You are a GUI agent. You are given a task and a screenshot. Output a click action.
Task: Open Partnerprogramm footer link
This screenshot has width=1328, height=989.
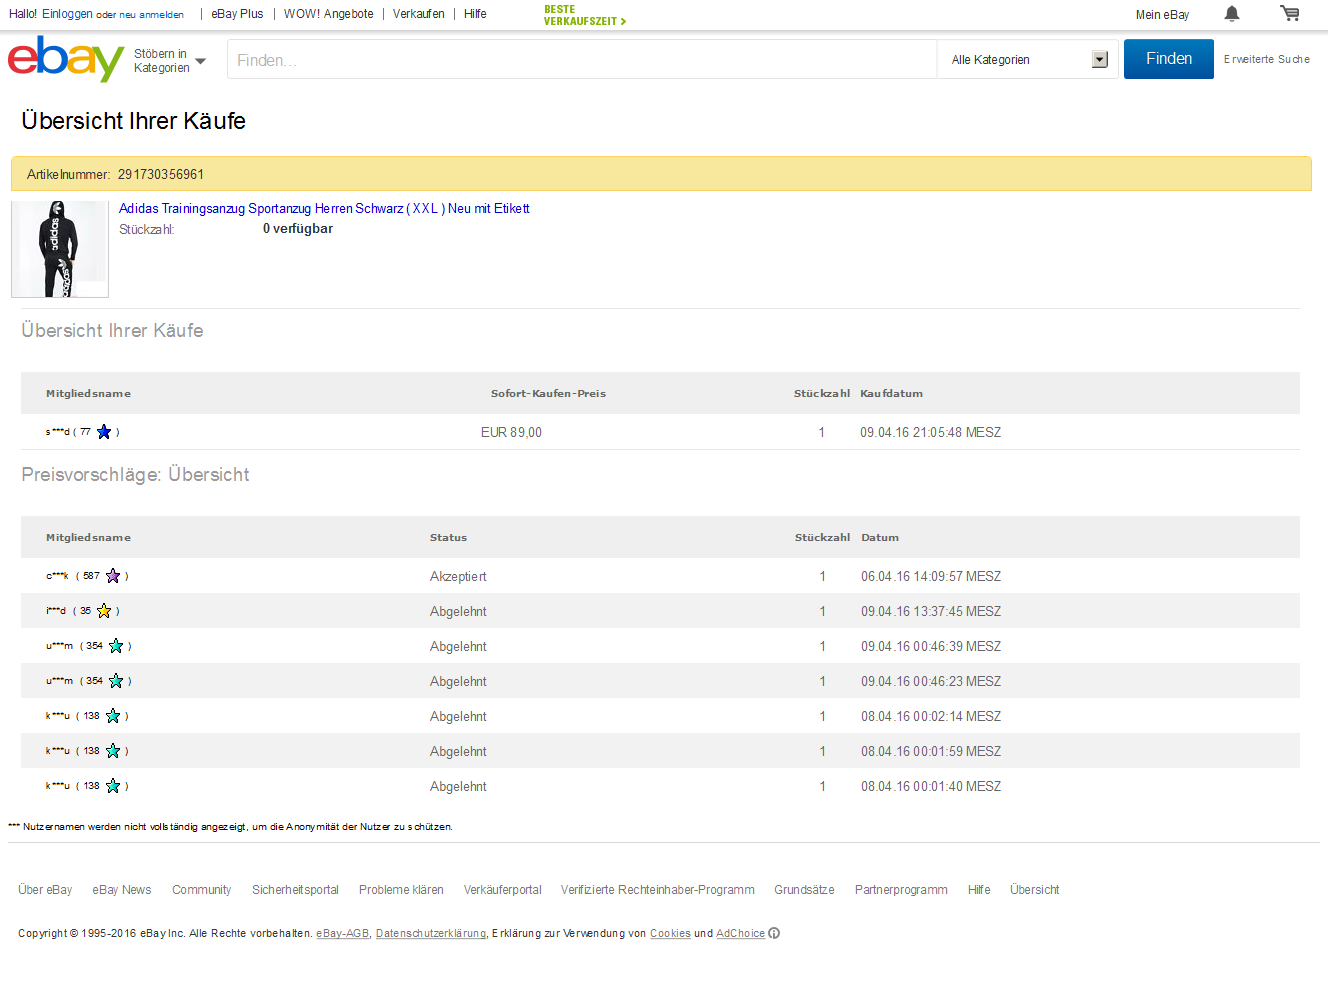pyautogui.click(x=901, y=890)
